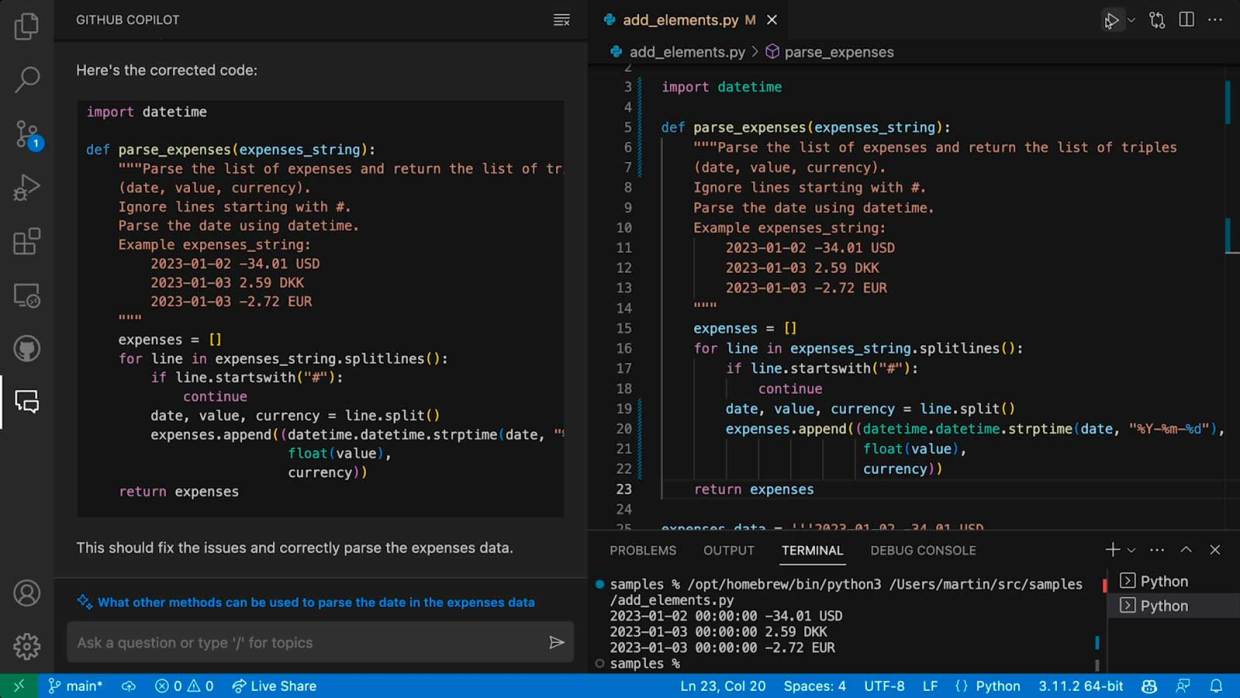Open the run button dropdown arrow
Screen dimensions: 1240x698
pos(1131,20)
